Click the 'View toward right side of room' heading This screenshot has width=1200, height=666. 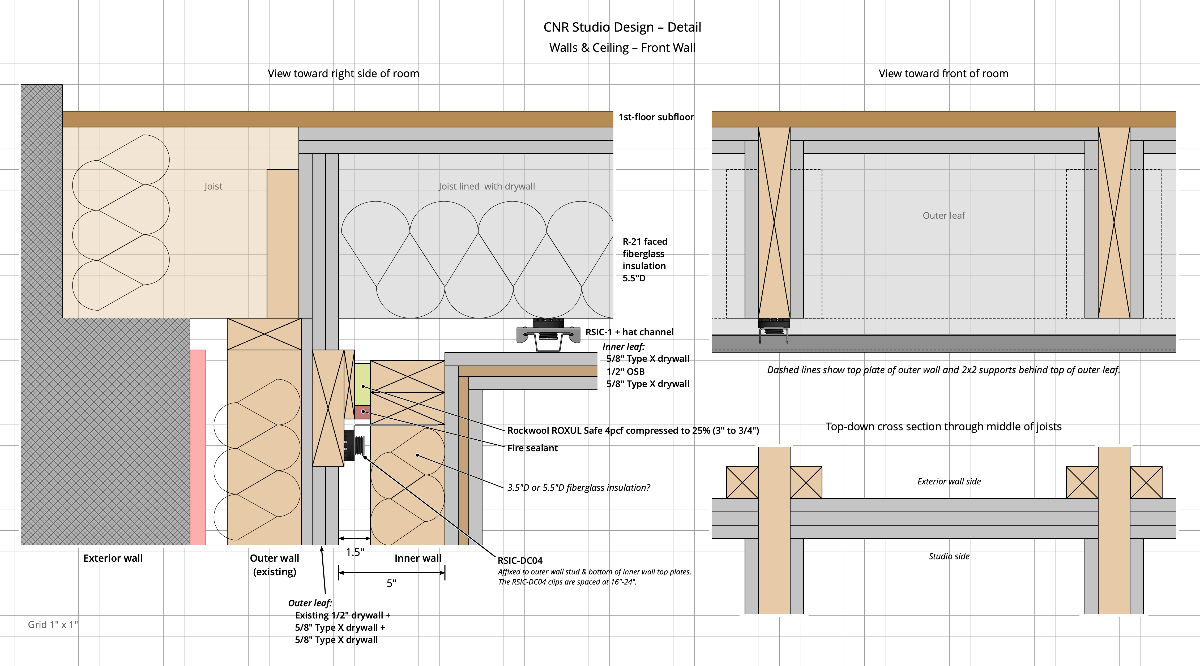(x=343, y=73)
